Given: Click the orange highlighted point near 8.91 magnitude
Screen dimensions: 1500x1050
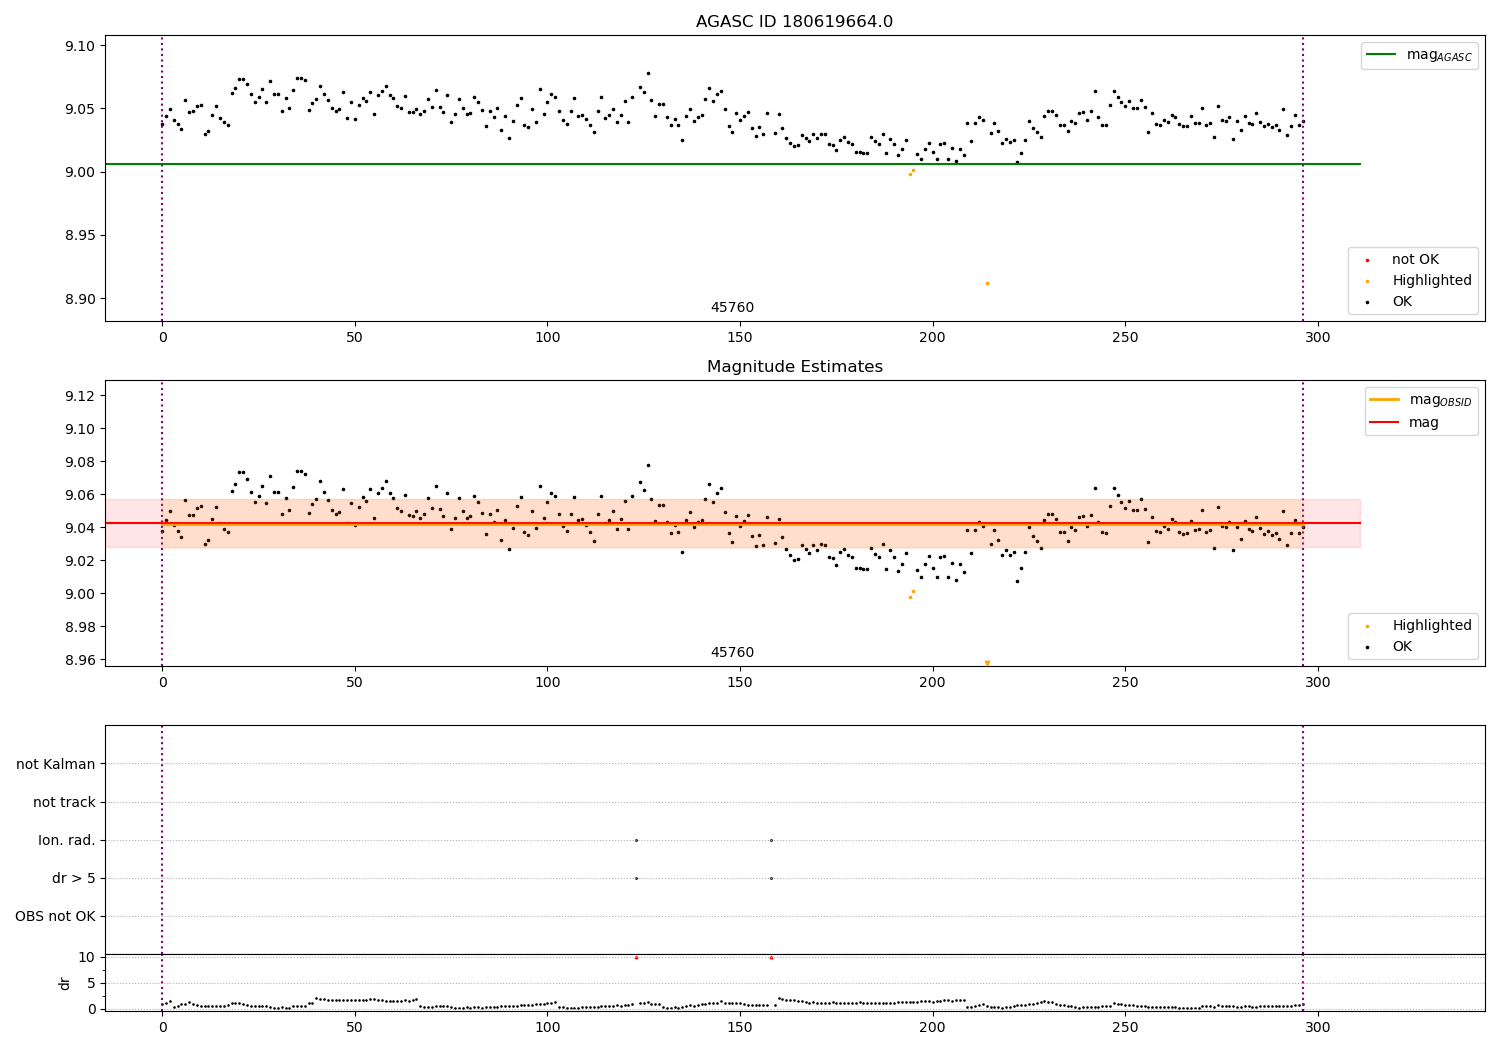Looking at the screenshot, I should point(987,283).
